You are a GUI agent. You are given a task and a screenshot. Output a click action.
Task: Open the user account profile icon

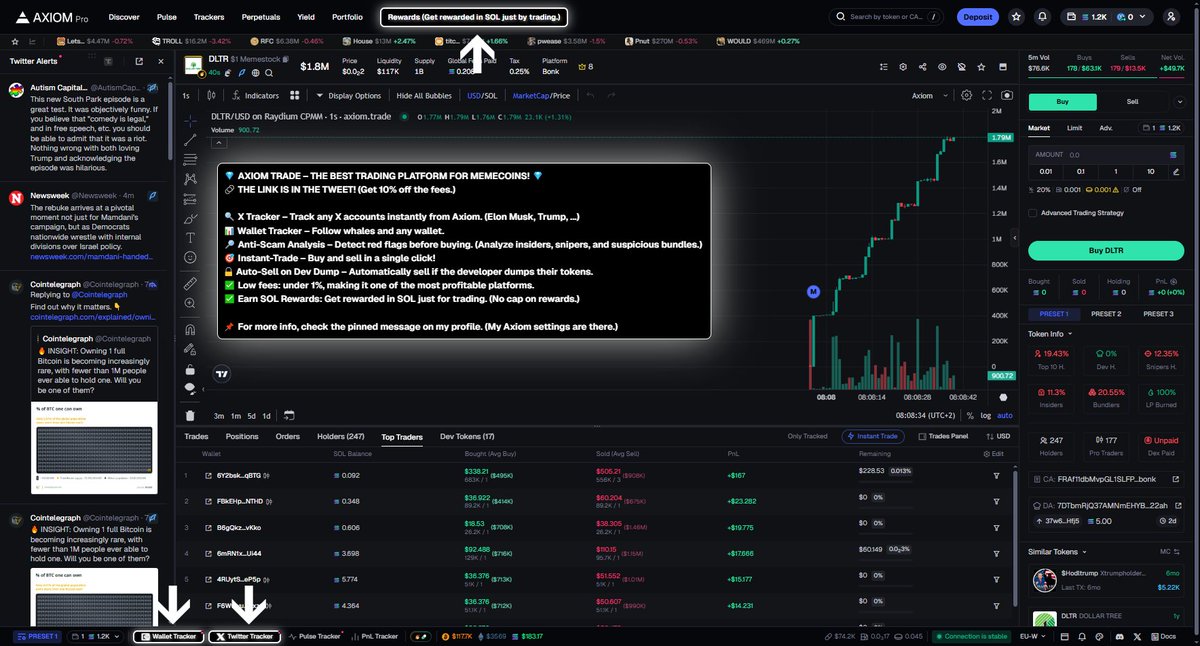coord(1172,17)
